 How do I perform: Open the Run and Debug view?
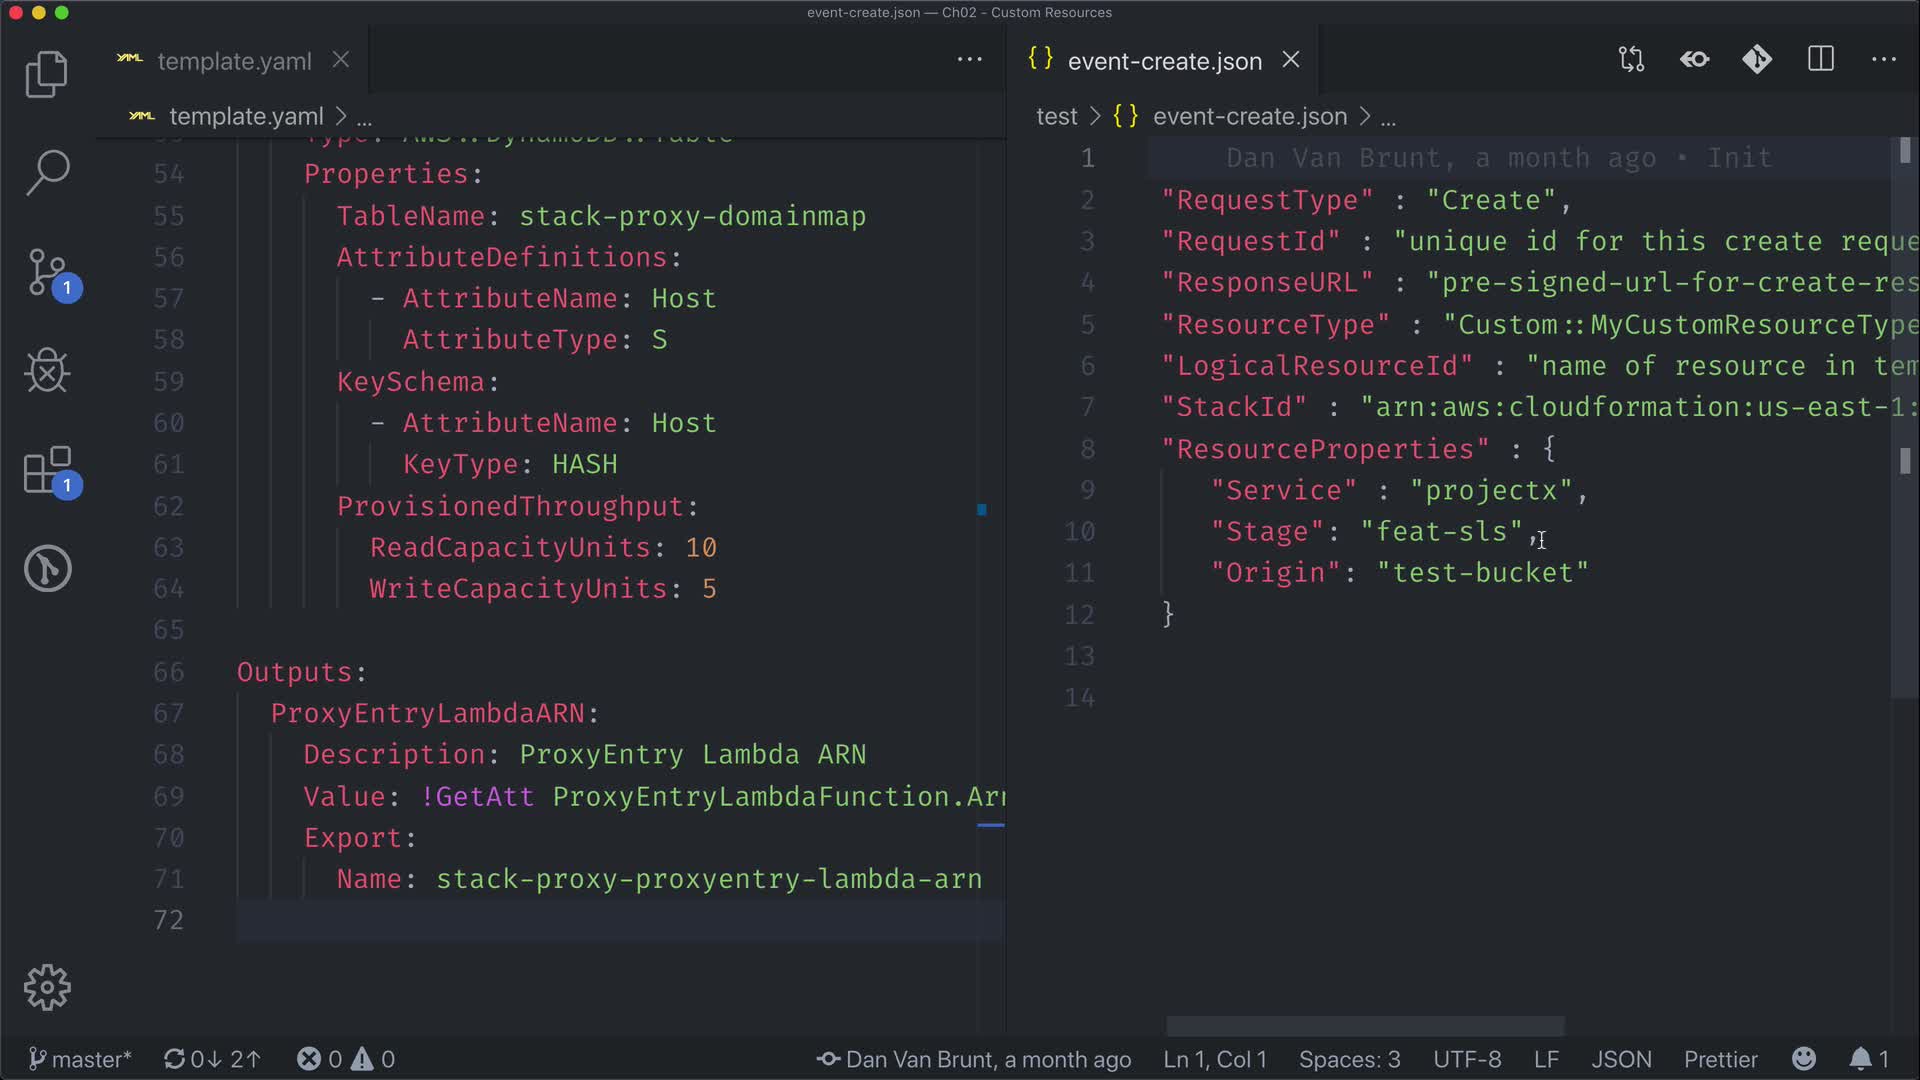coord(46,371)
